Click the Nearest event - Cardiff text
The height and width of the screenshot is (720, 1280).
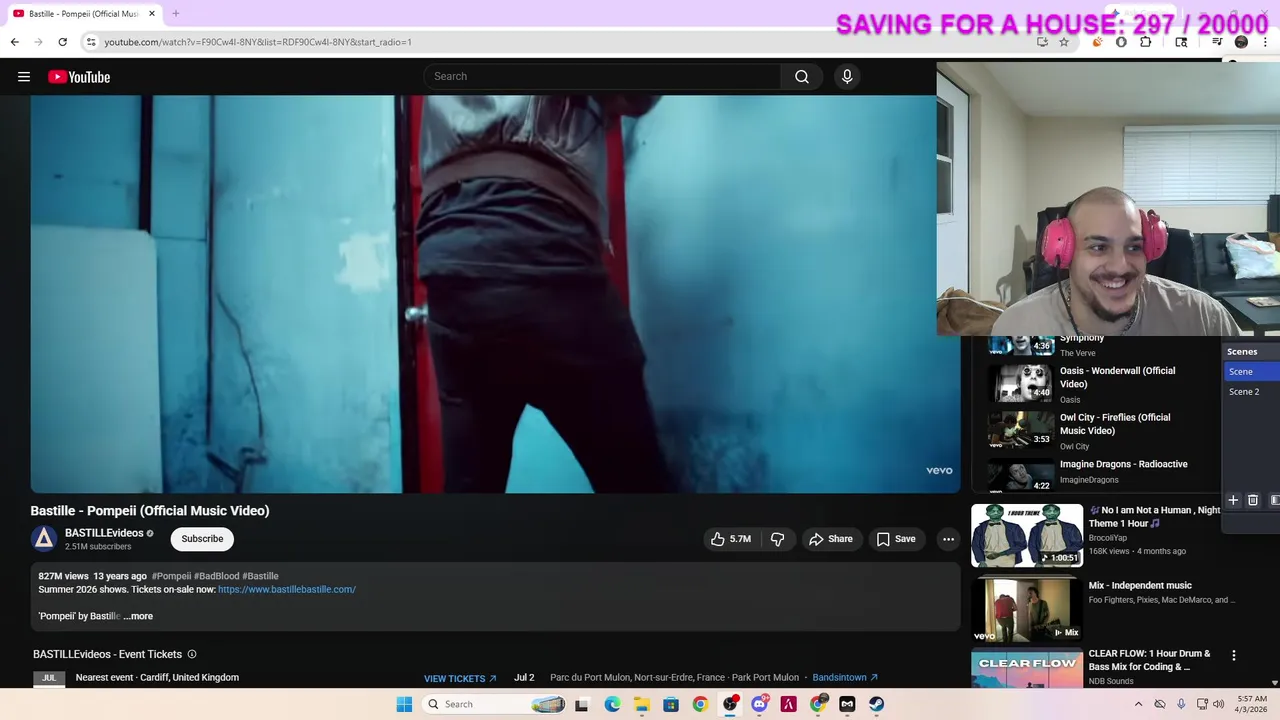click(x=157, y=678)
